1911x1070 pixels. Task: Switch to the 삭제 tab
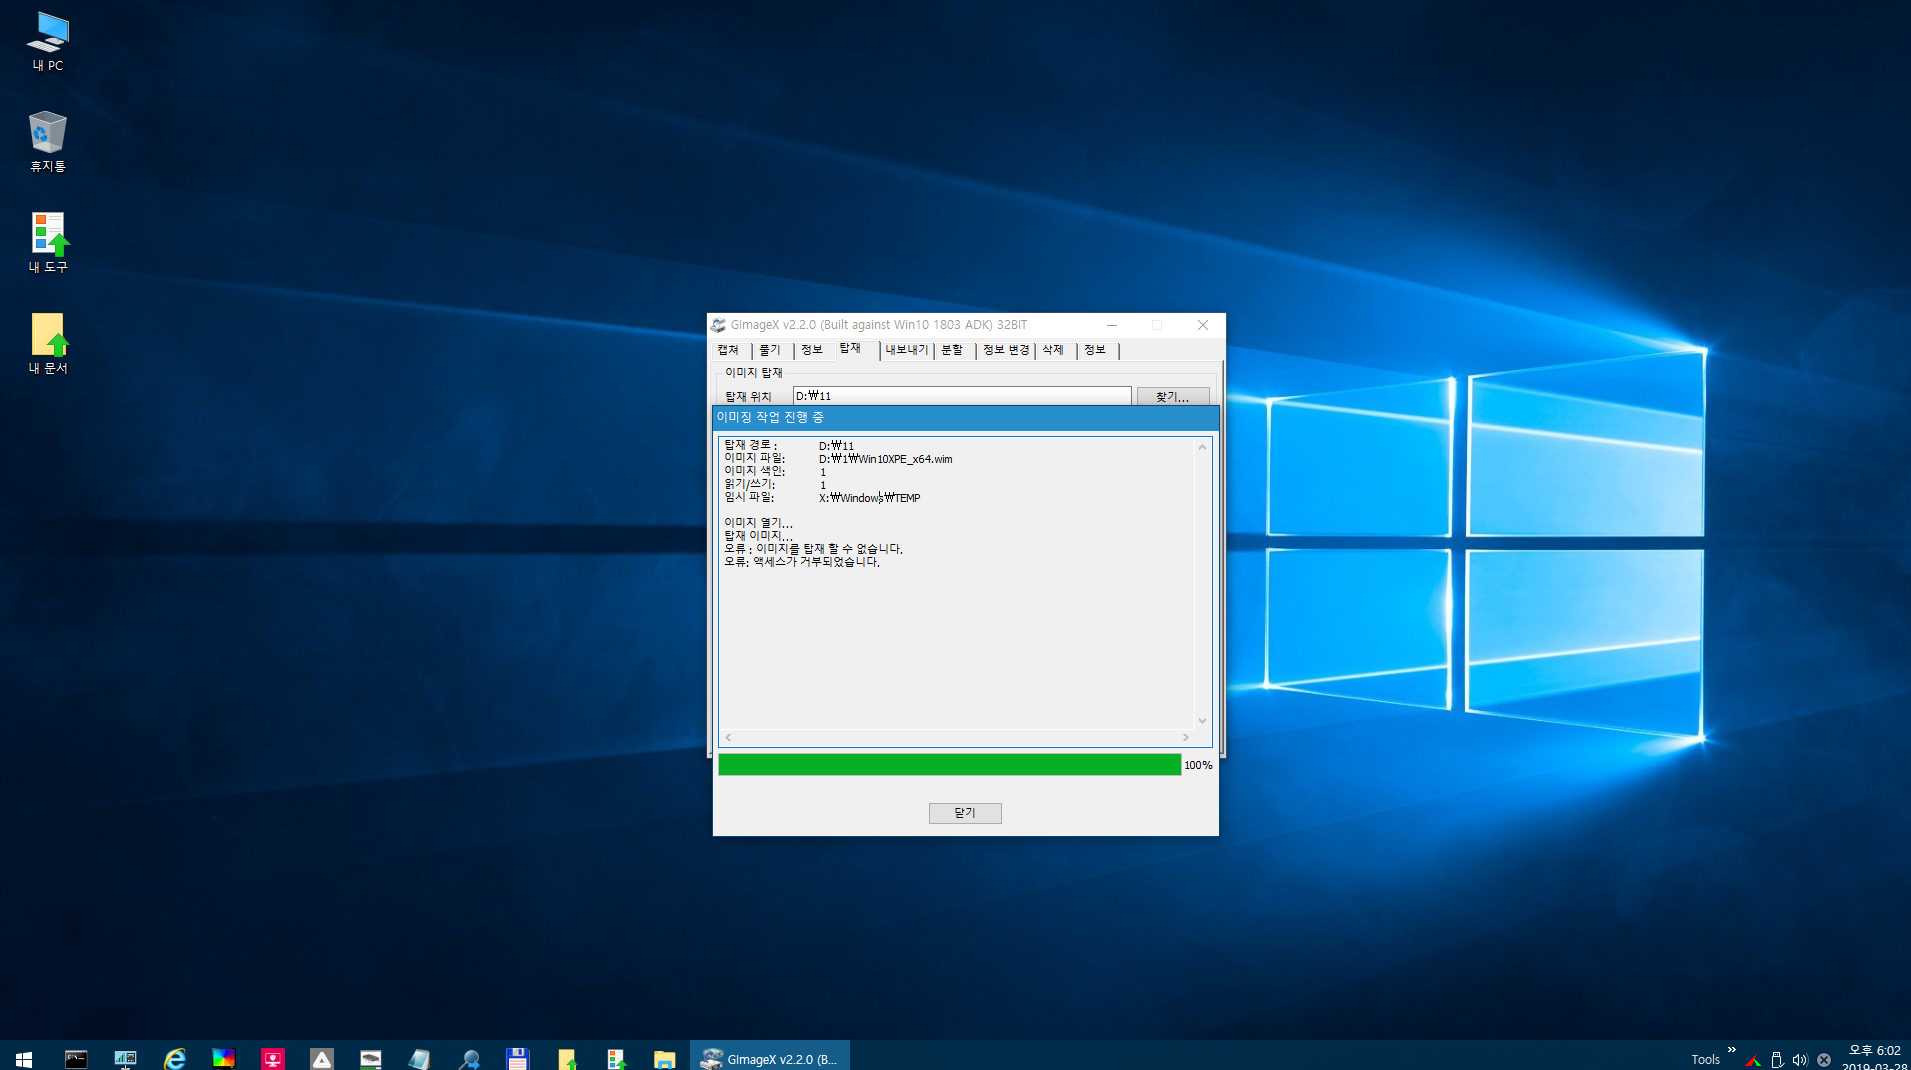pyautogui.click(x=1053, y=350)
